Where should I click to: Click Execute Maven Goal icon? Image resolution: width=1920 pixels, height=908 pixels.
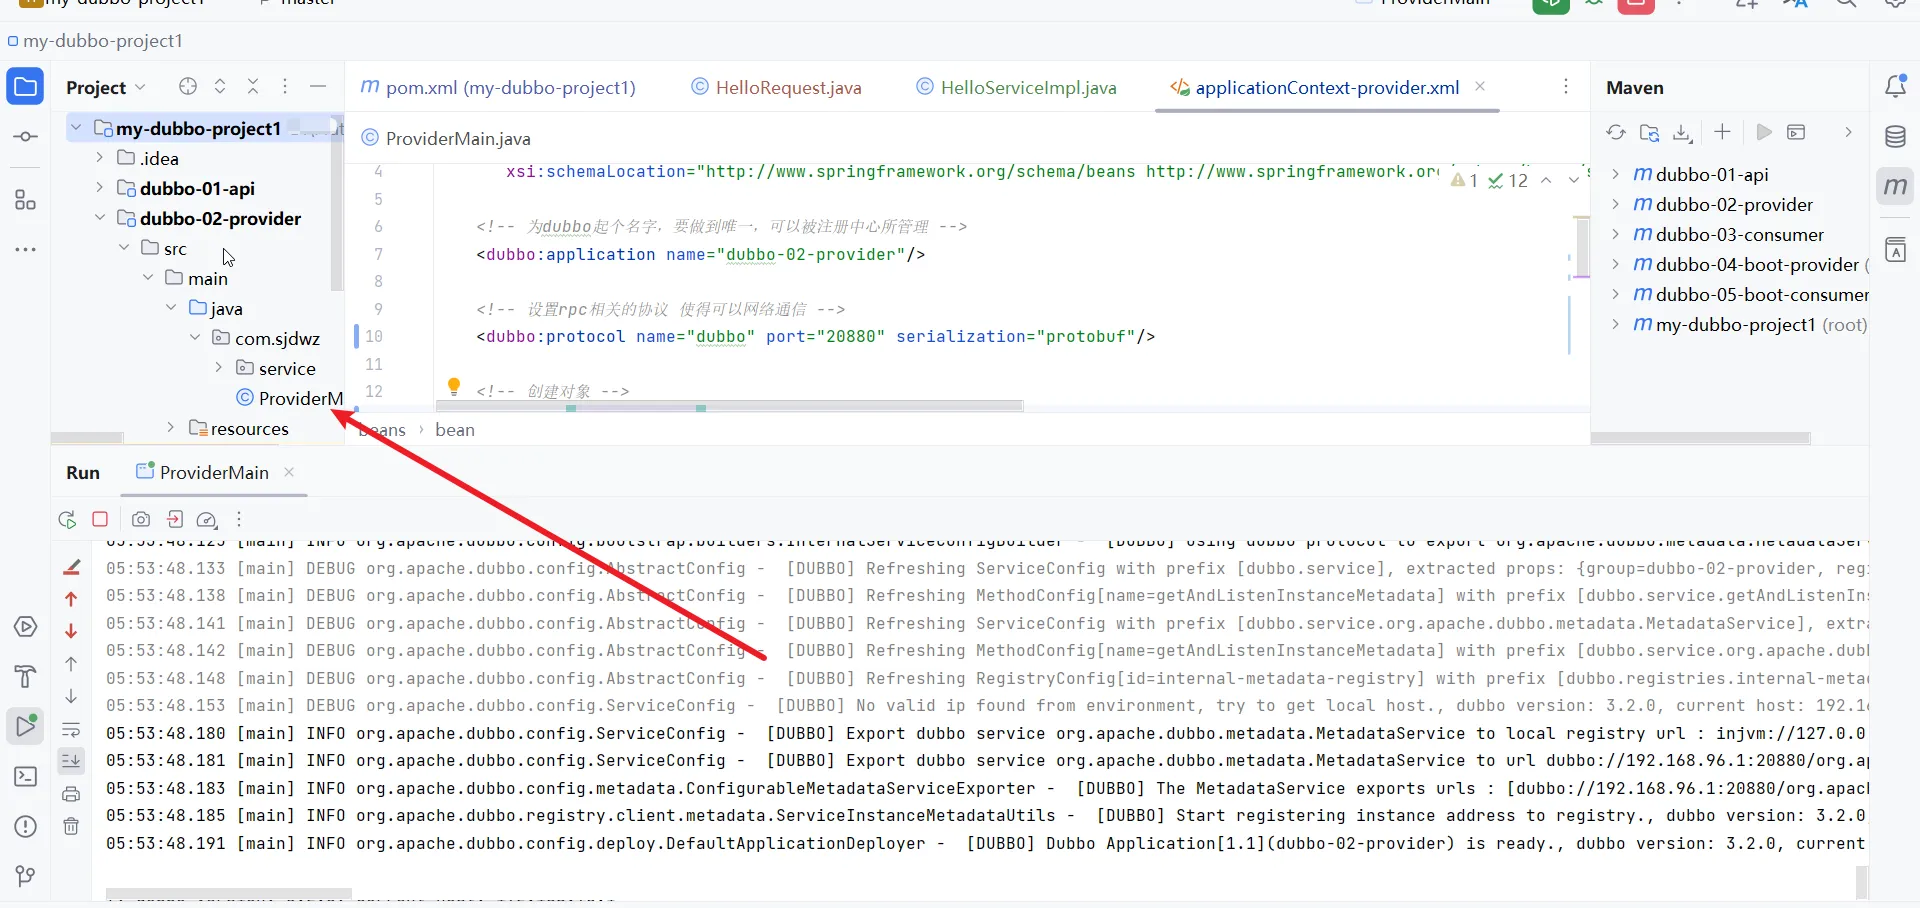[x=1797, y=132]
